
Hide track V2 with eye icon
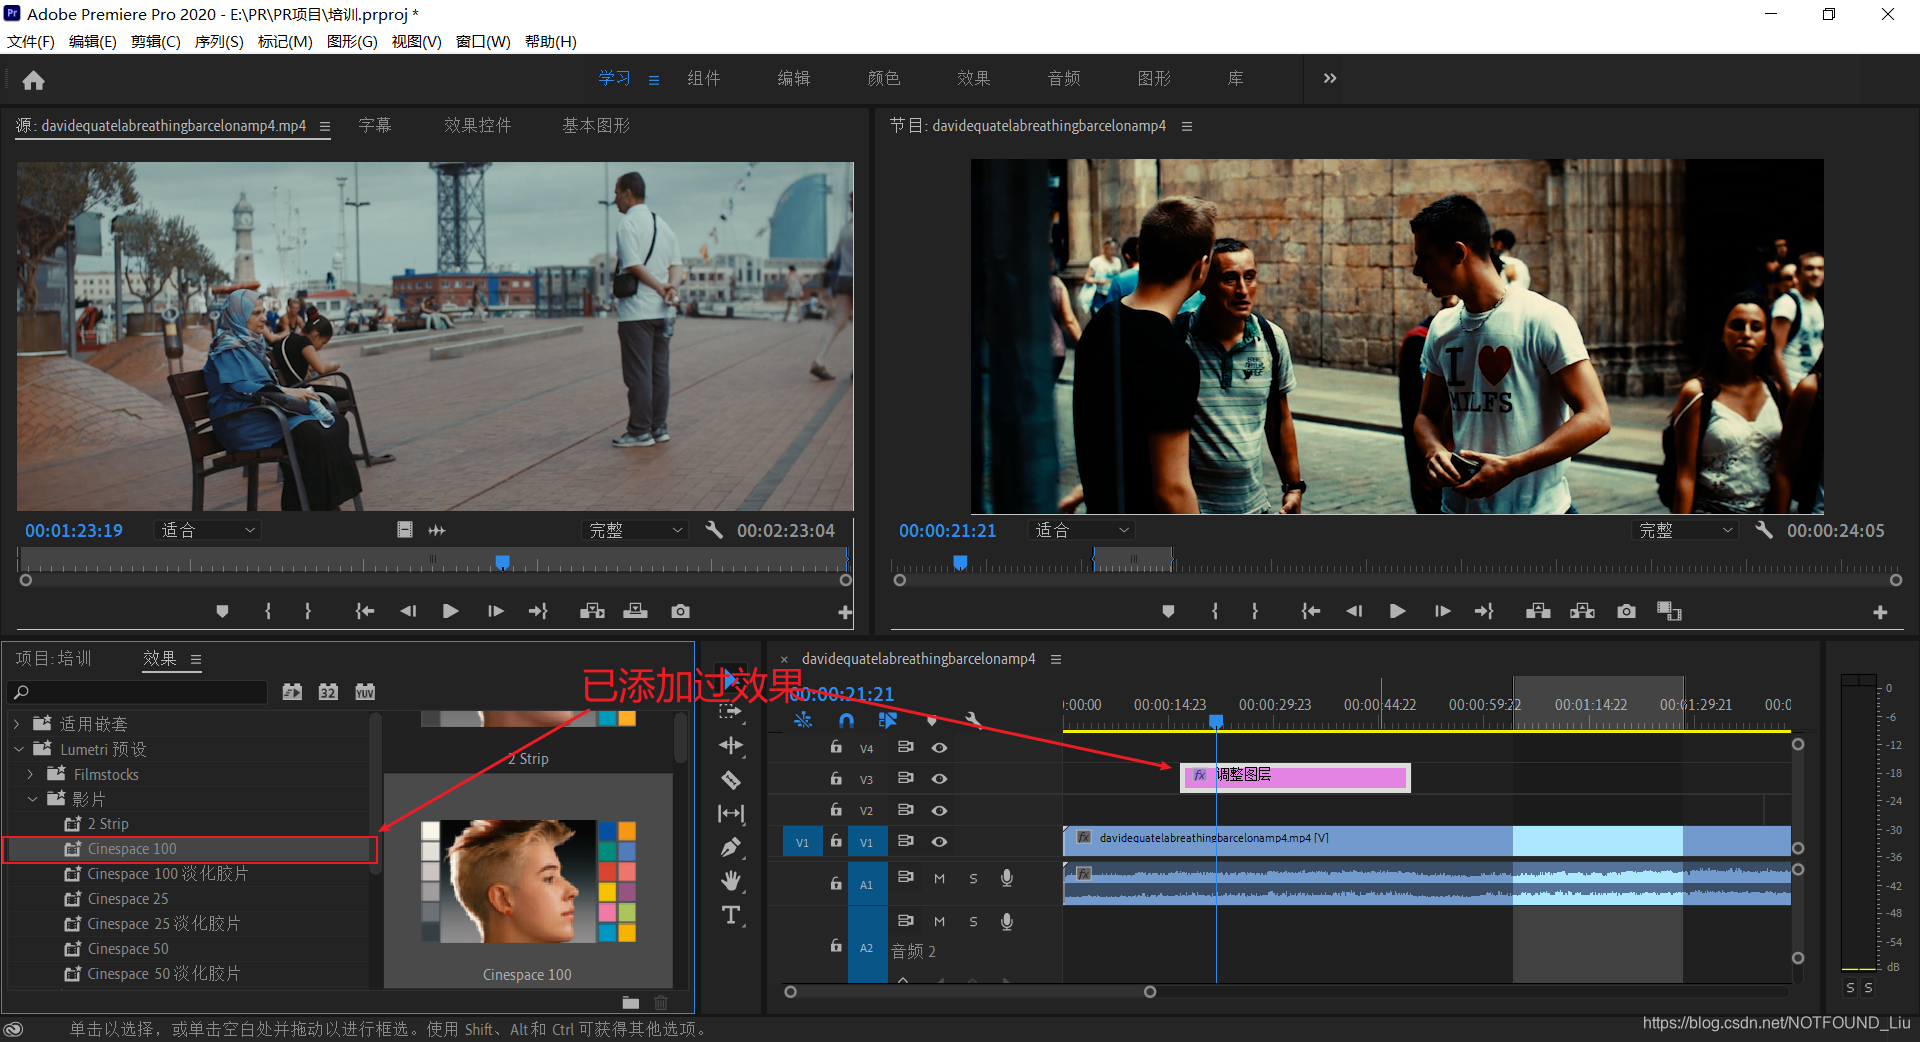coord(940,811)
